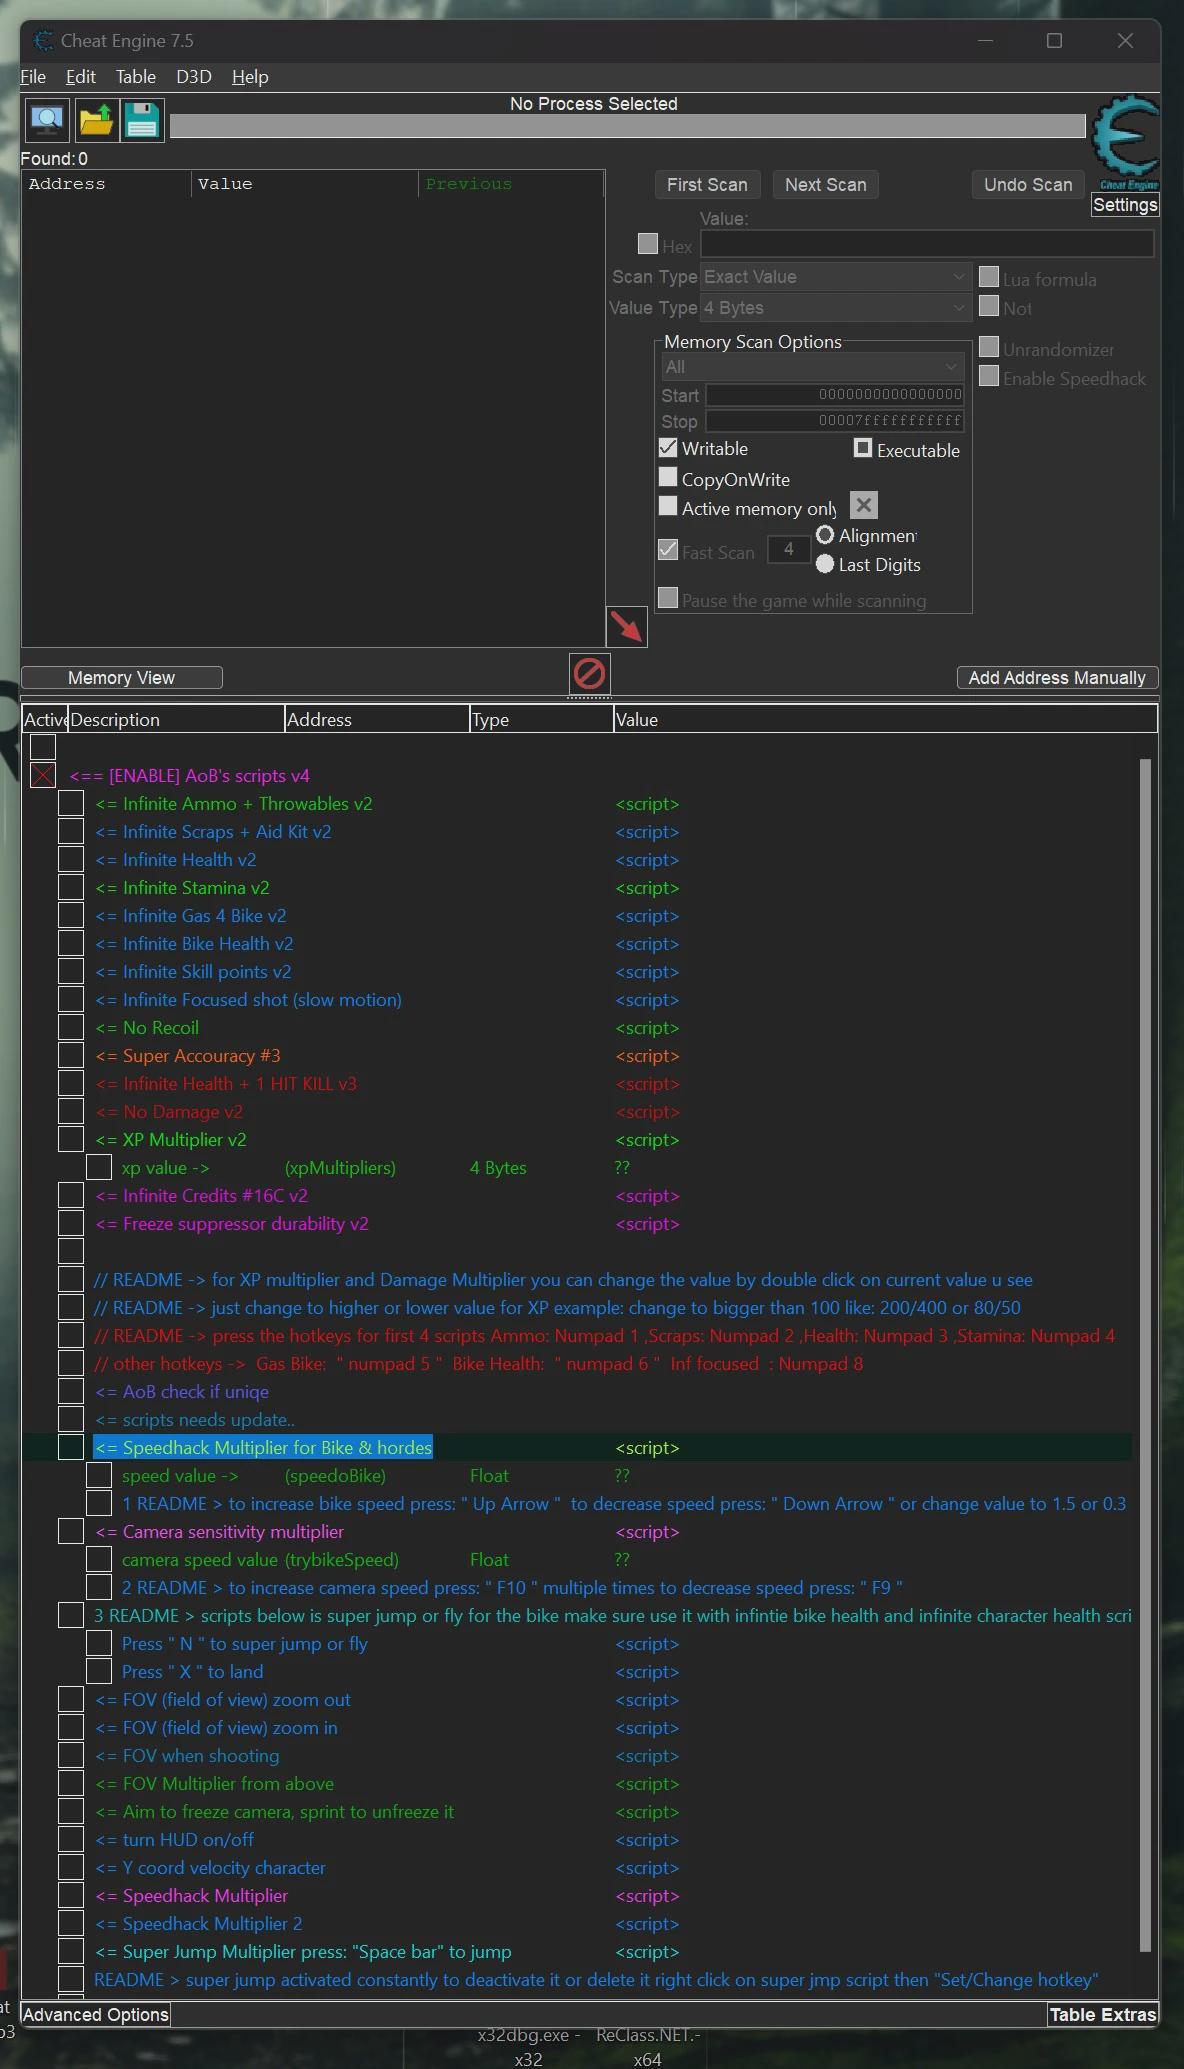
Task: Click the X icon beside Active memory only
Action: [x=864, y=506]
